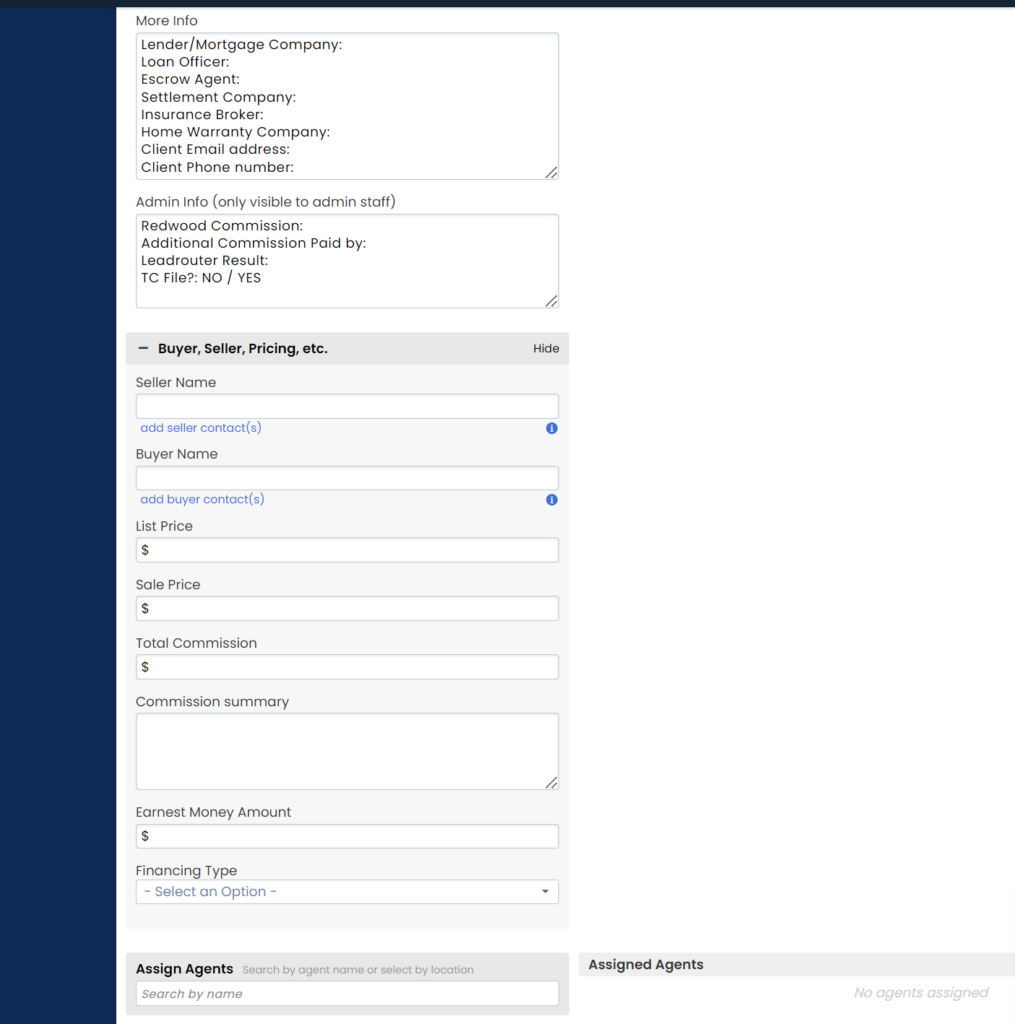1015x1024 pixels.
Task: Click 'Insurance Broker:' line in More Info
Action: 202,114
